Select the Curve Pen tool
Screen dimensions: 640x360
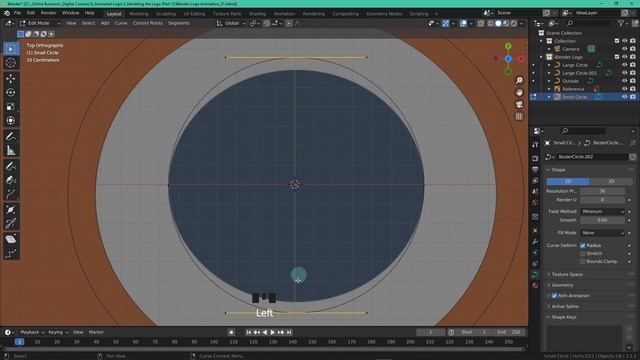point(11,180)
